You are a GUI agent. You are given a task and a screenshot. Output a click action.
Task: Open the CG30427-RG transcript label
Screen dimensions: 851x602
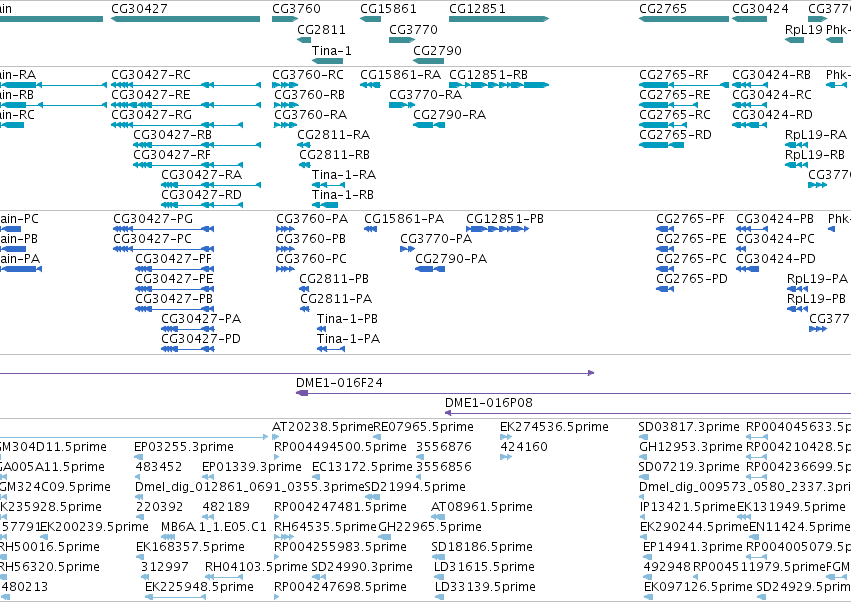tap(151, 115)
